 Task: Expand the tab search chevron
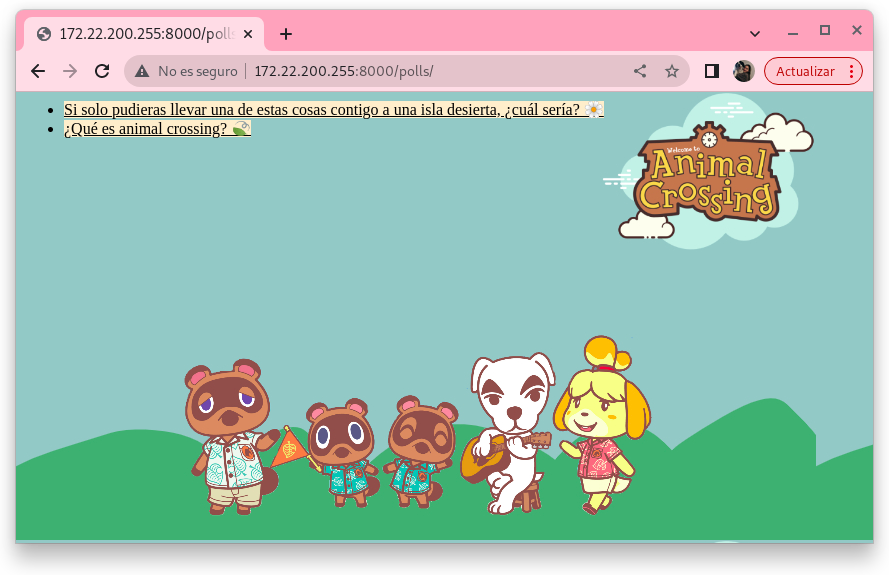pos(755,33)
